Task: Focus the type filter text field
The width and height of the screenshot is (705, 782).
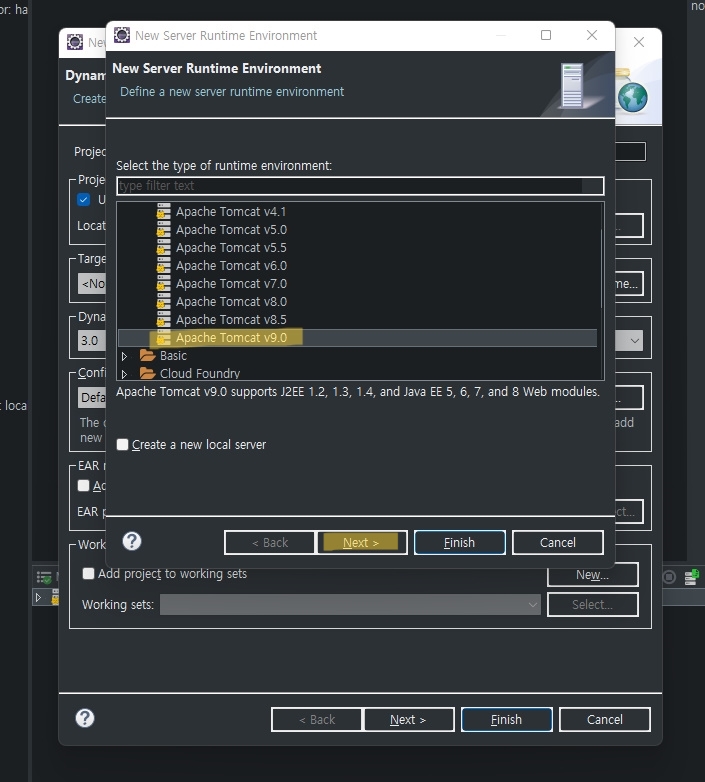Action: coord(360,186)
